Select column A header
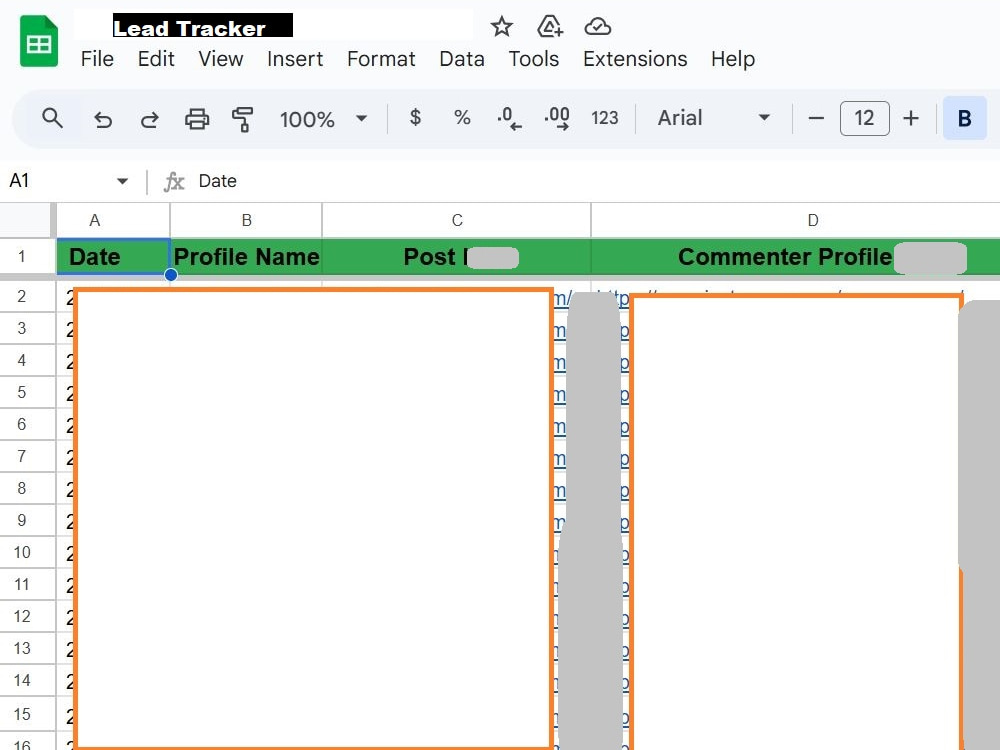Image resolution: width=1000 pixels, height=750 pixels. pyautogui.click(x=114, y=221)
